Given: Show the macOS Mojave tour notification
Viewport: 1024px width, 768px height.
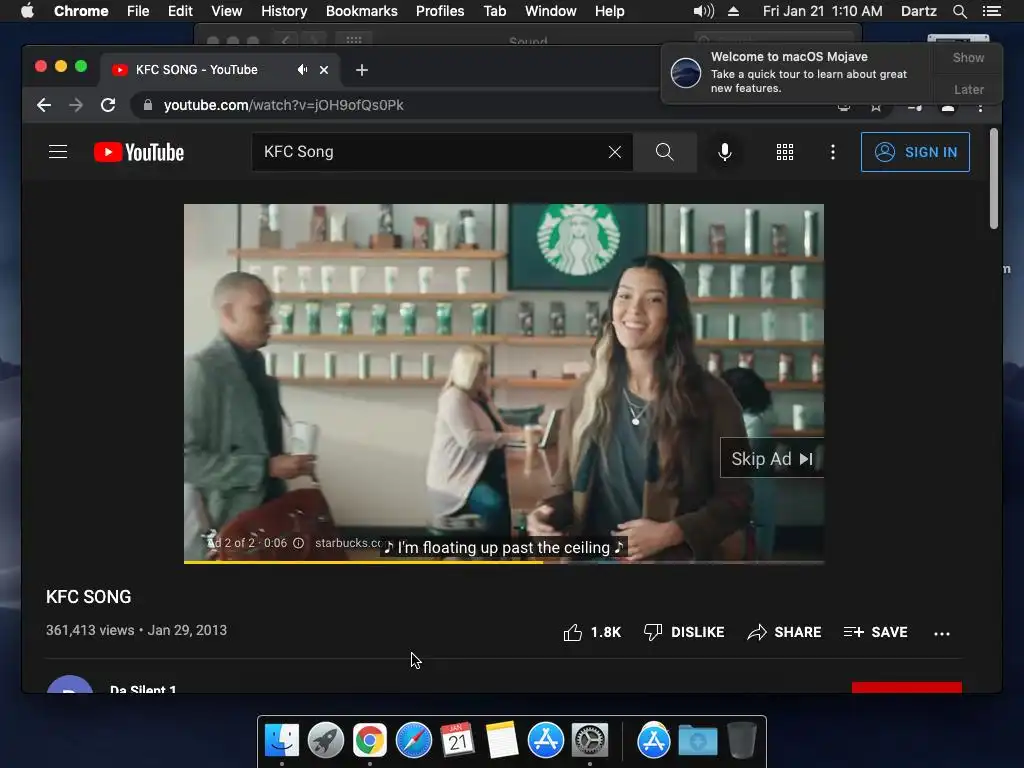Looking at the screenshot, I should point(968,57).
